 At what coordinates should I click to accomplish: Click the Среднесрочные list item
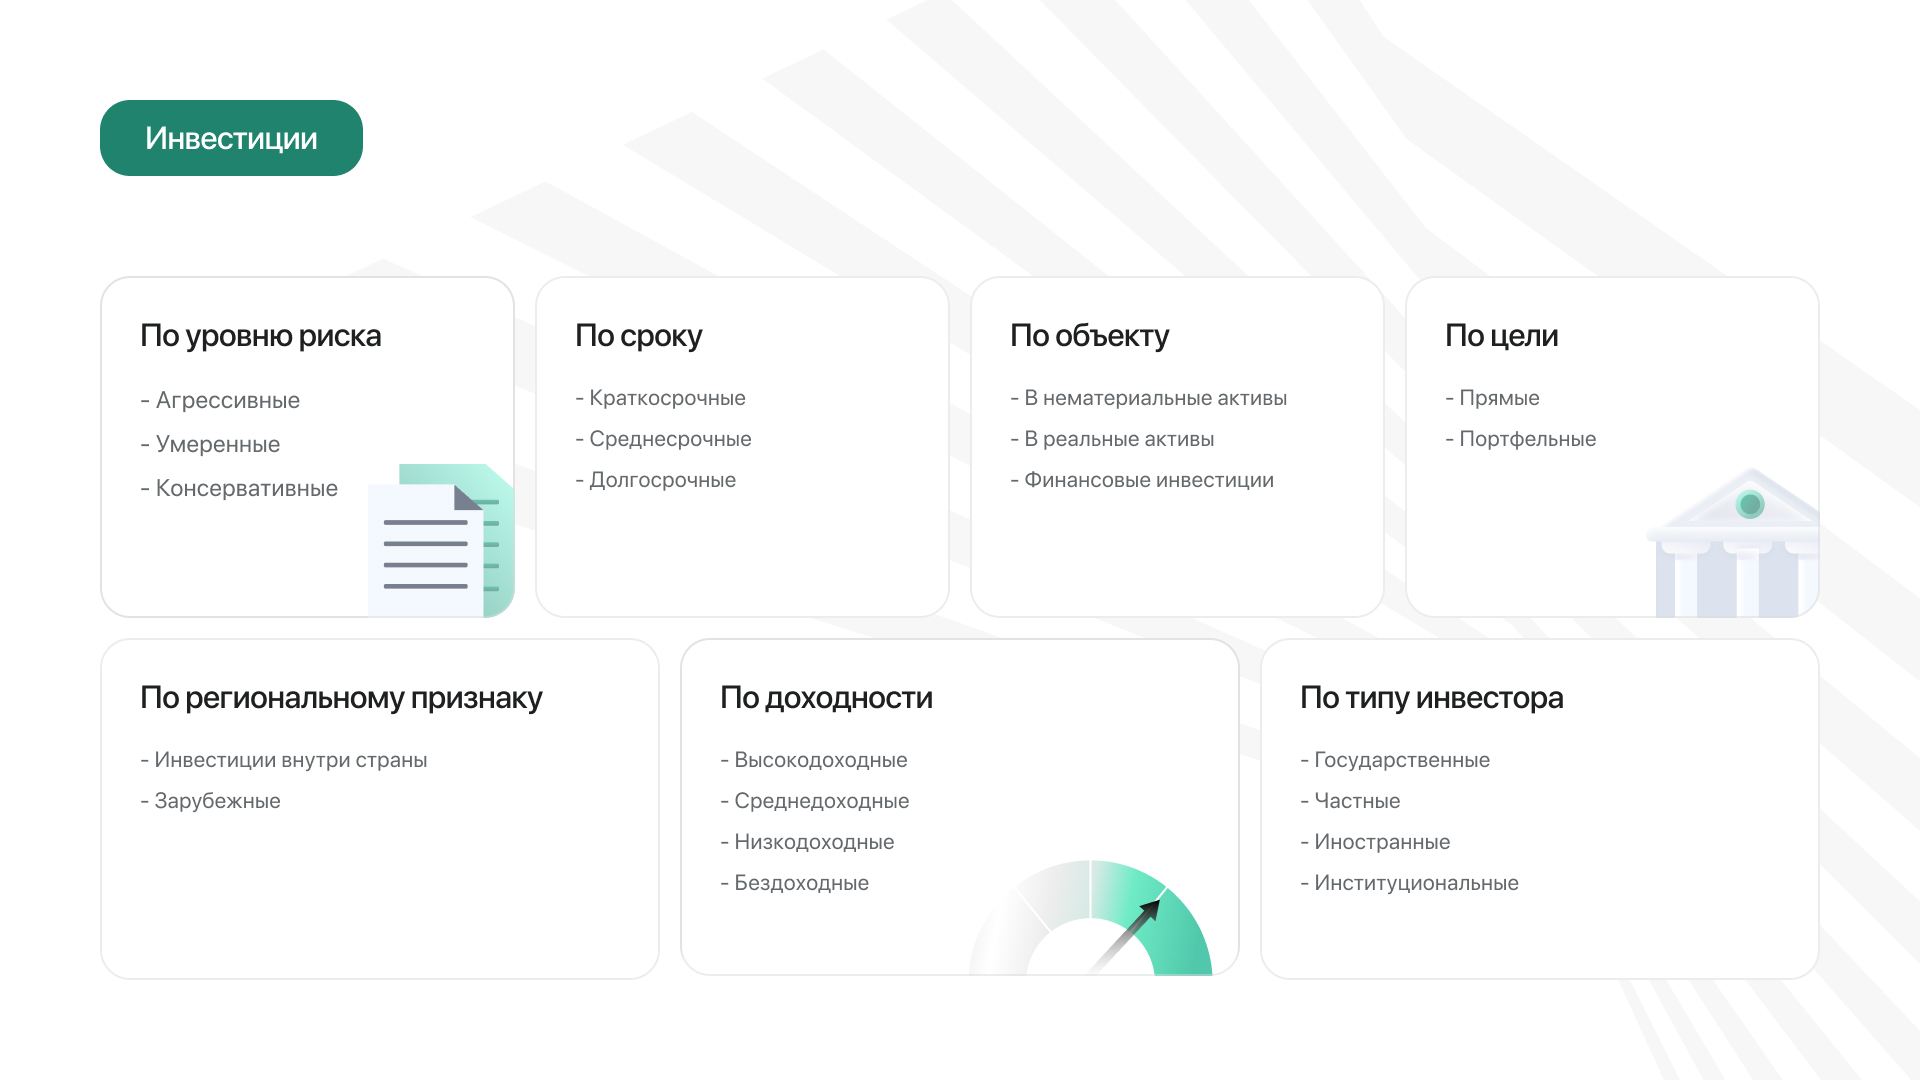663,439
